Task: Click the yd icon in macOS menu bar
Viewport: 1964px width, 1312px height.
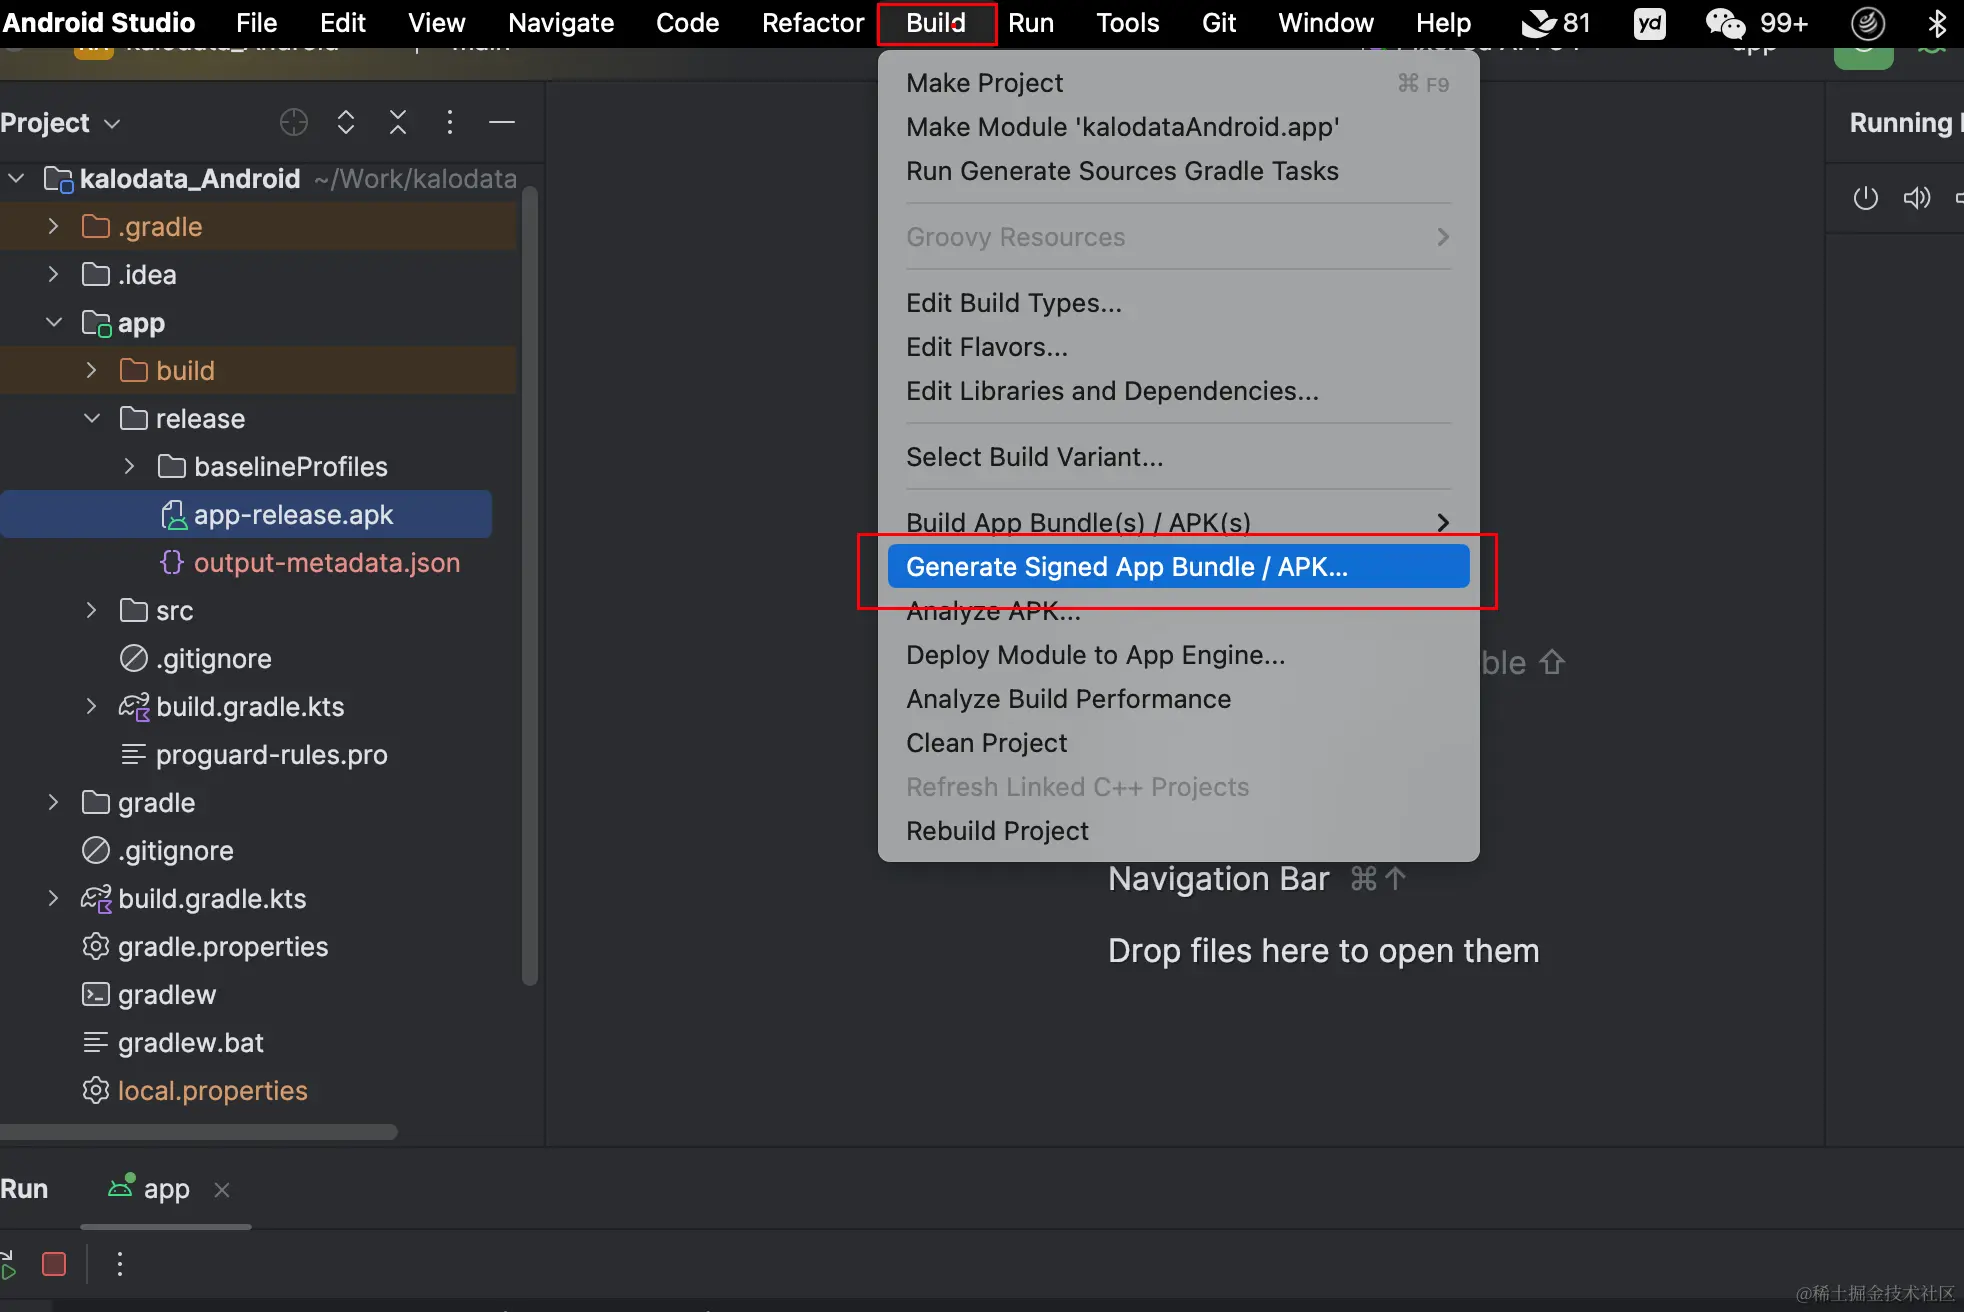Action: point(1650,22)
